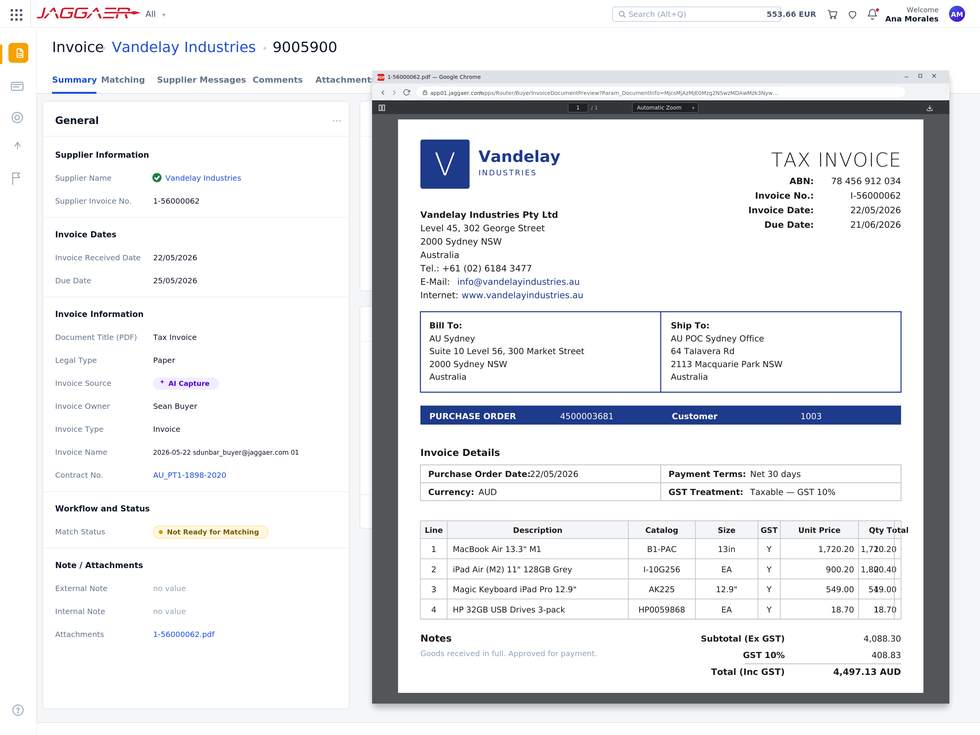Open the 1-56000062.pdf attachment link

point(184,634)
